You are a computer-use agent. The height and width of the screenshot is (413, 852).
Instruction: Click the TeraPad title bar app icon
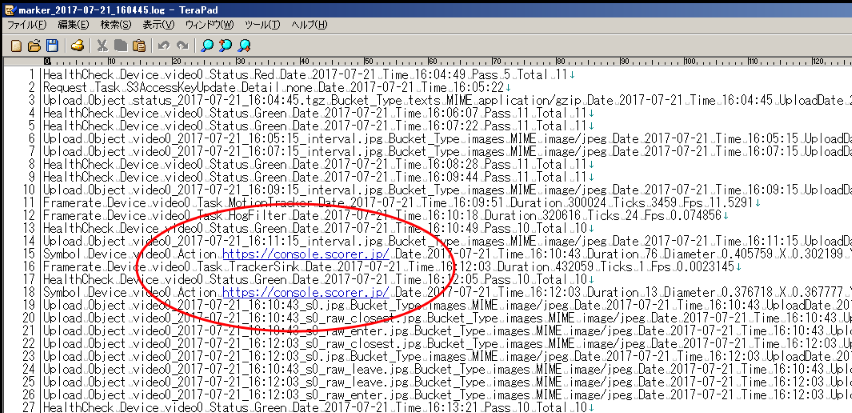[9, 9]
